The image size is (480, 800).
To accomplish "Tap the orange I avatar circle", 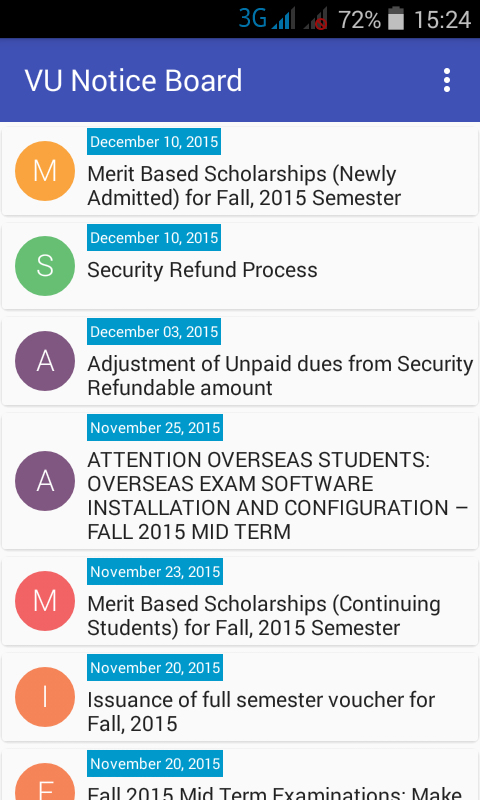I will pyautogui.click(x=45, y=697).
